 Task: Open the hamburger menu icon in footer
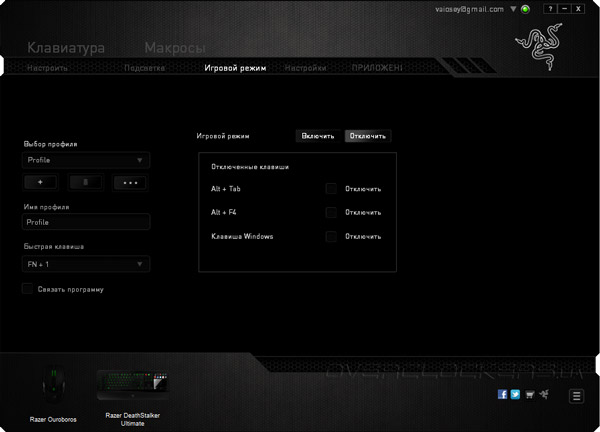point(576,396)
